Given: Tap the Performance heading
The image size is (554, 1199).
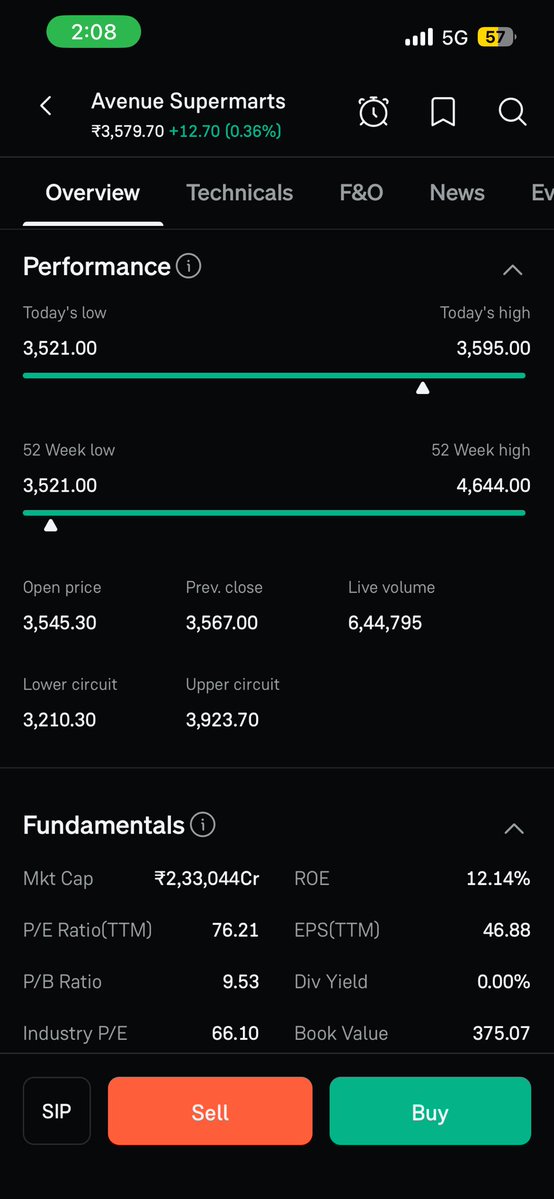Looking at the screenshot, I should 96,266.
